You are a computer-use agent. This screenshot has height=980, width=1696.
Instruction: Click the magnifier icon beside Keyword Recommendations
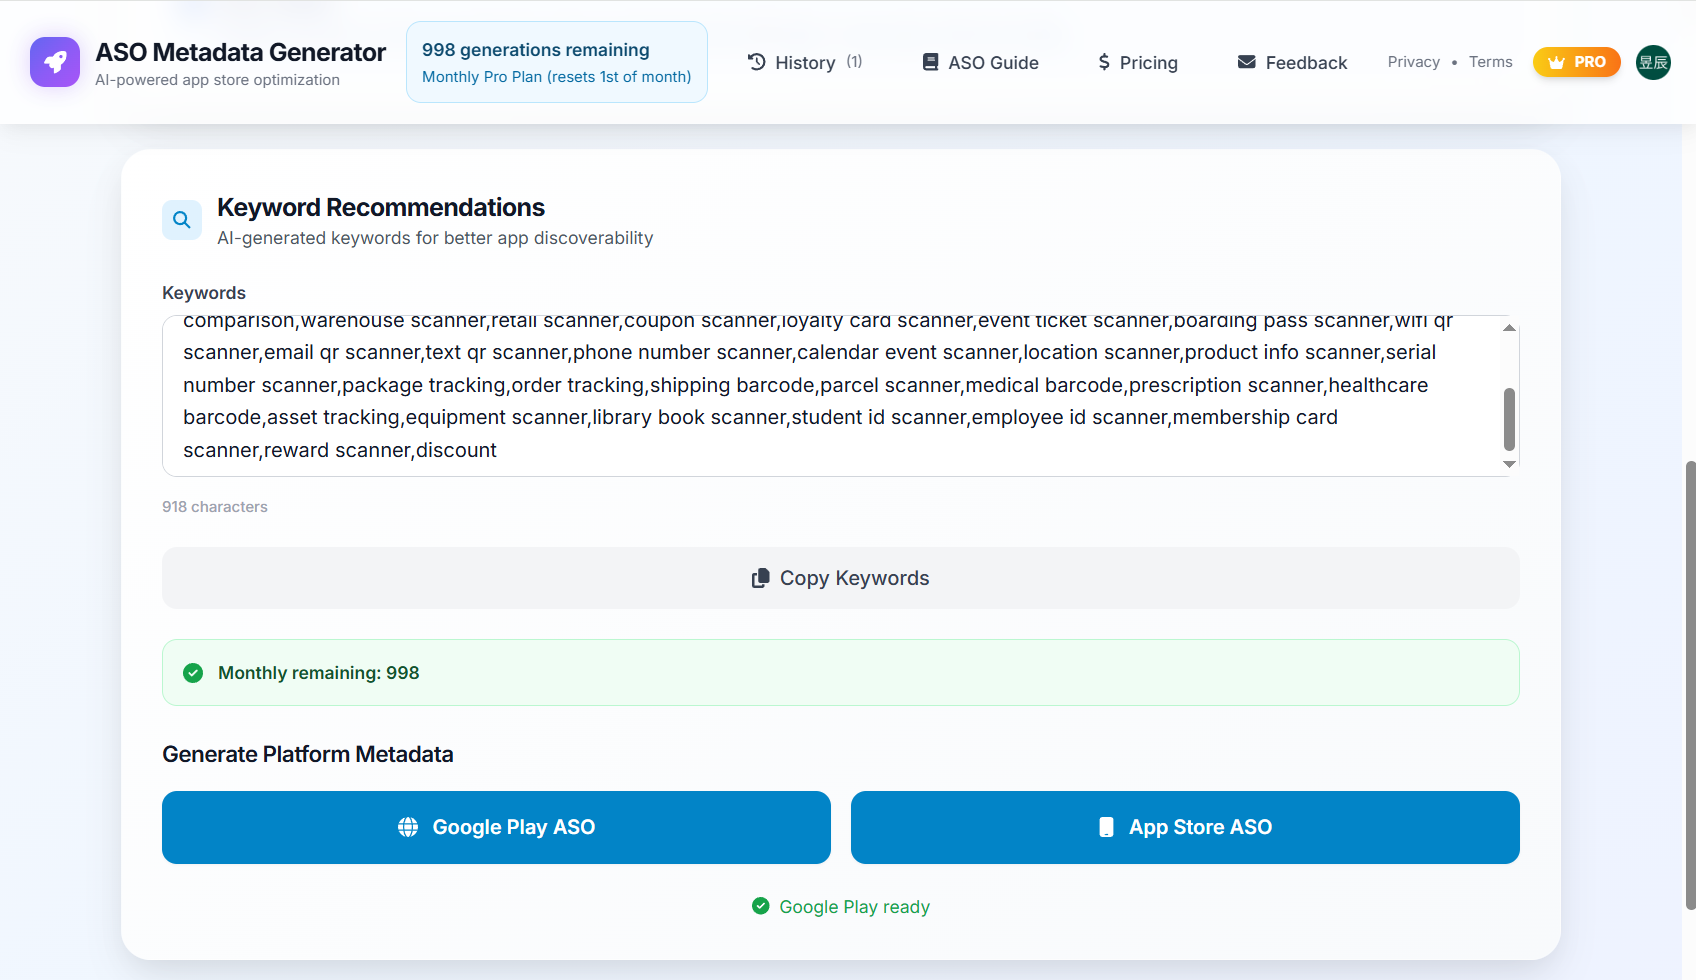pyautogui.click(x=182, y=220)
